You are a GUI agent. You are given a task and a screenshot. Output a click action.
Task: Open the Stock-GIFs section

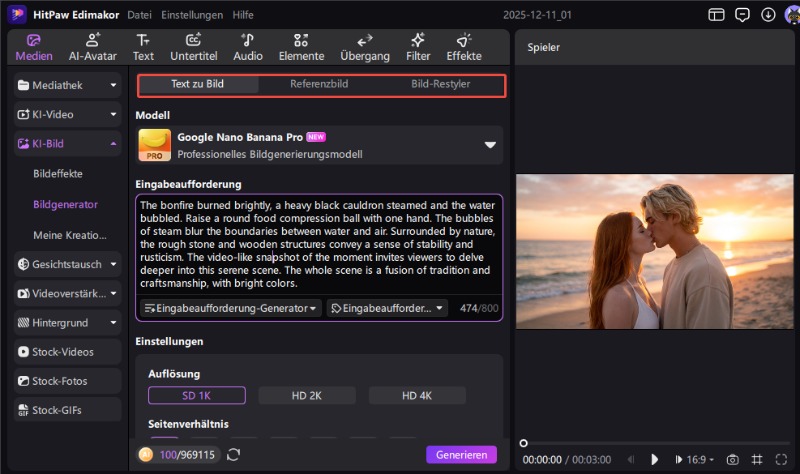(67, 410)
